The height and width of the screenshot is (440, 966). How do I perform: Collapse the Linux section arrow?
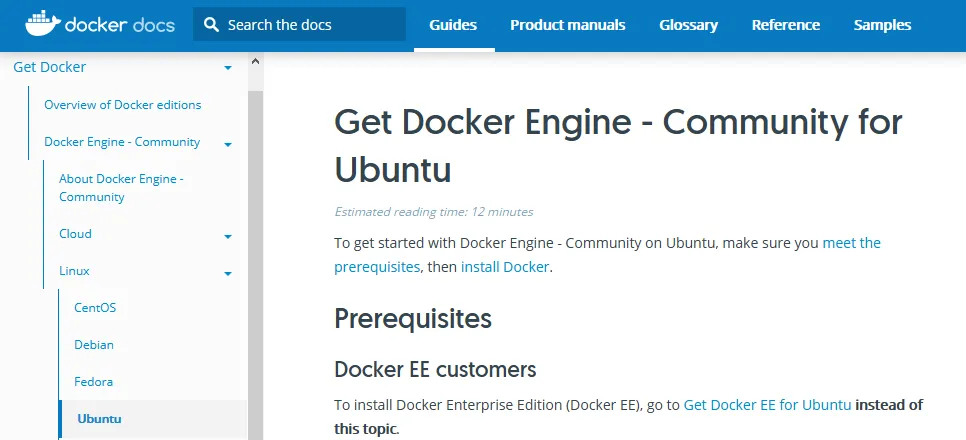(x=228, y=273)
